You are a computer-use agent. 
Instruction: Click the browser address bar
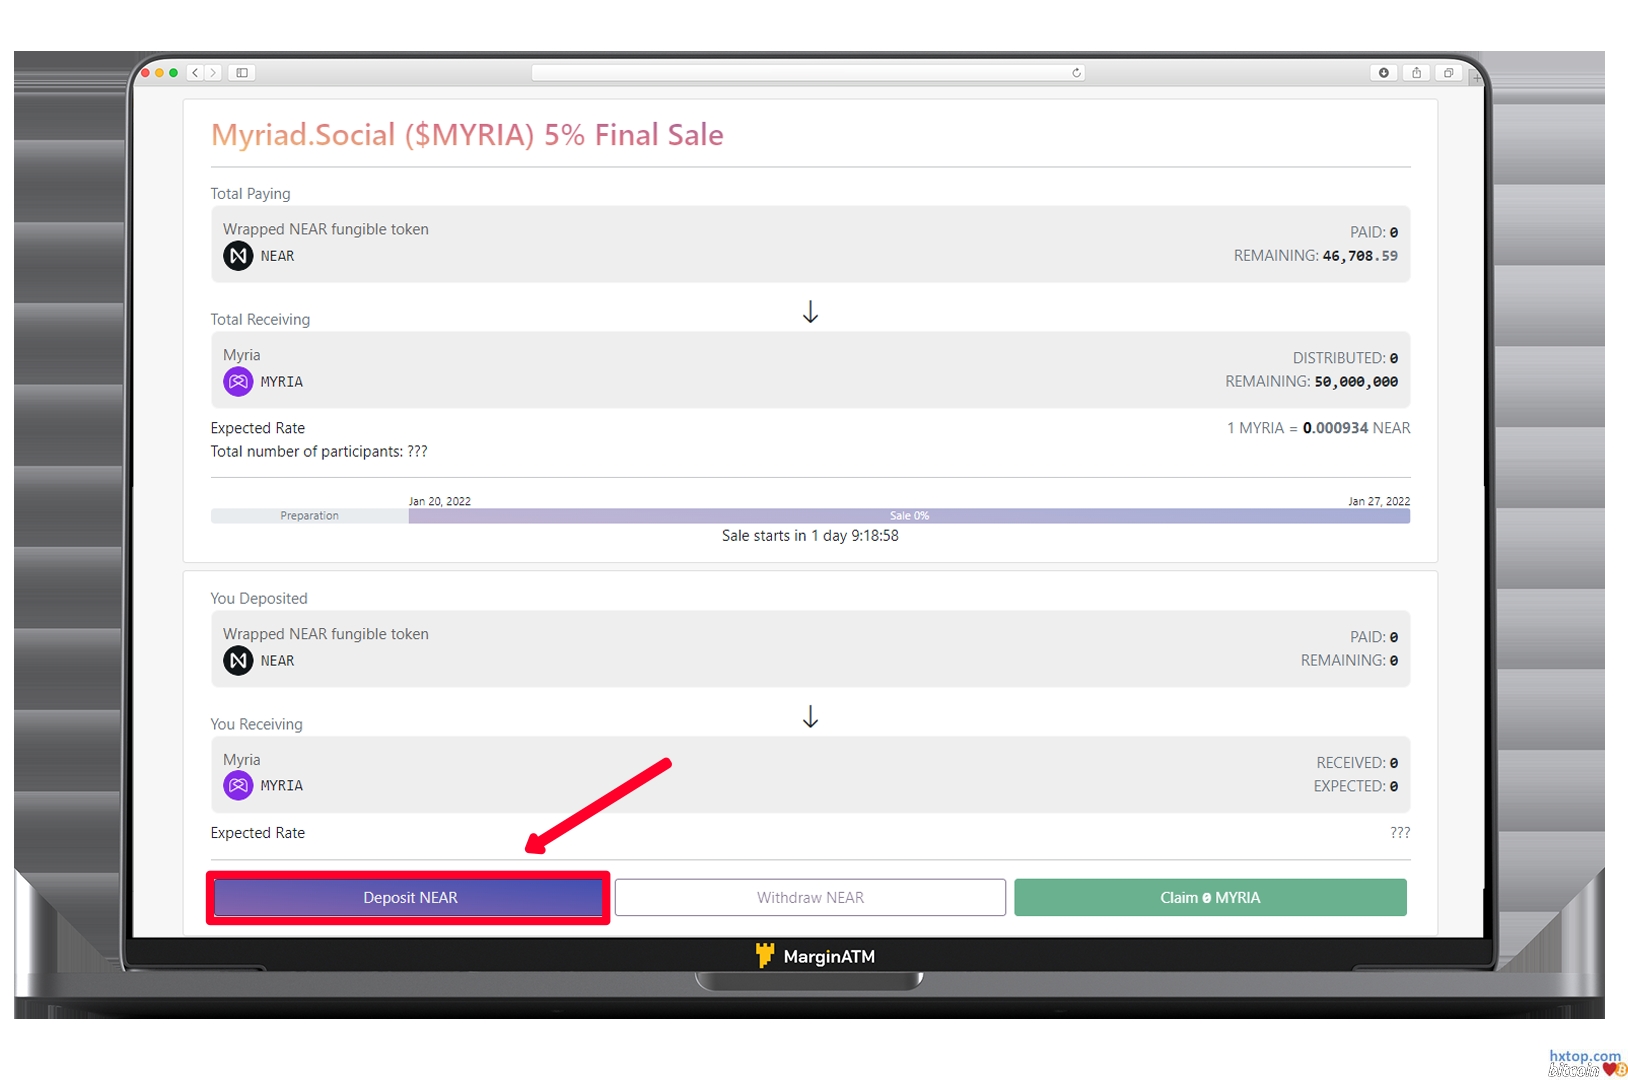[x=800, y=73]
